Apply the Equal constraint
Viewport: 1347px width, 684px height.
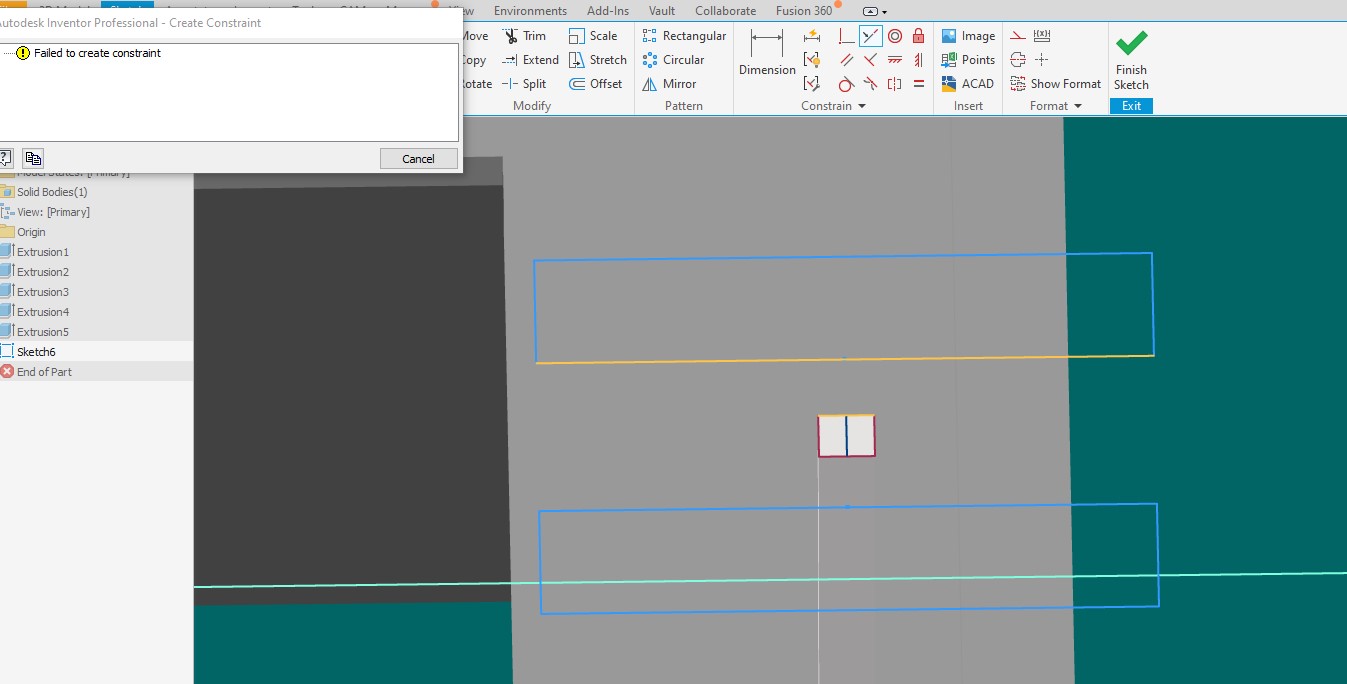918,83
